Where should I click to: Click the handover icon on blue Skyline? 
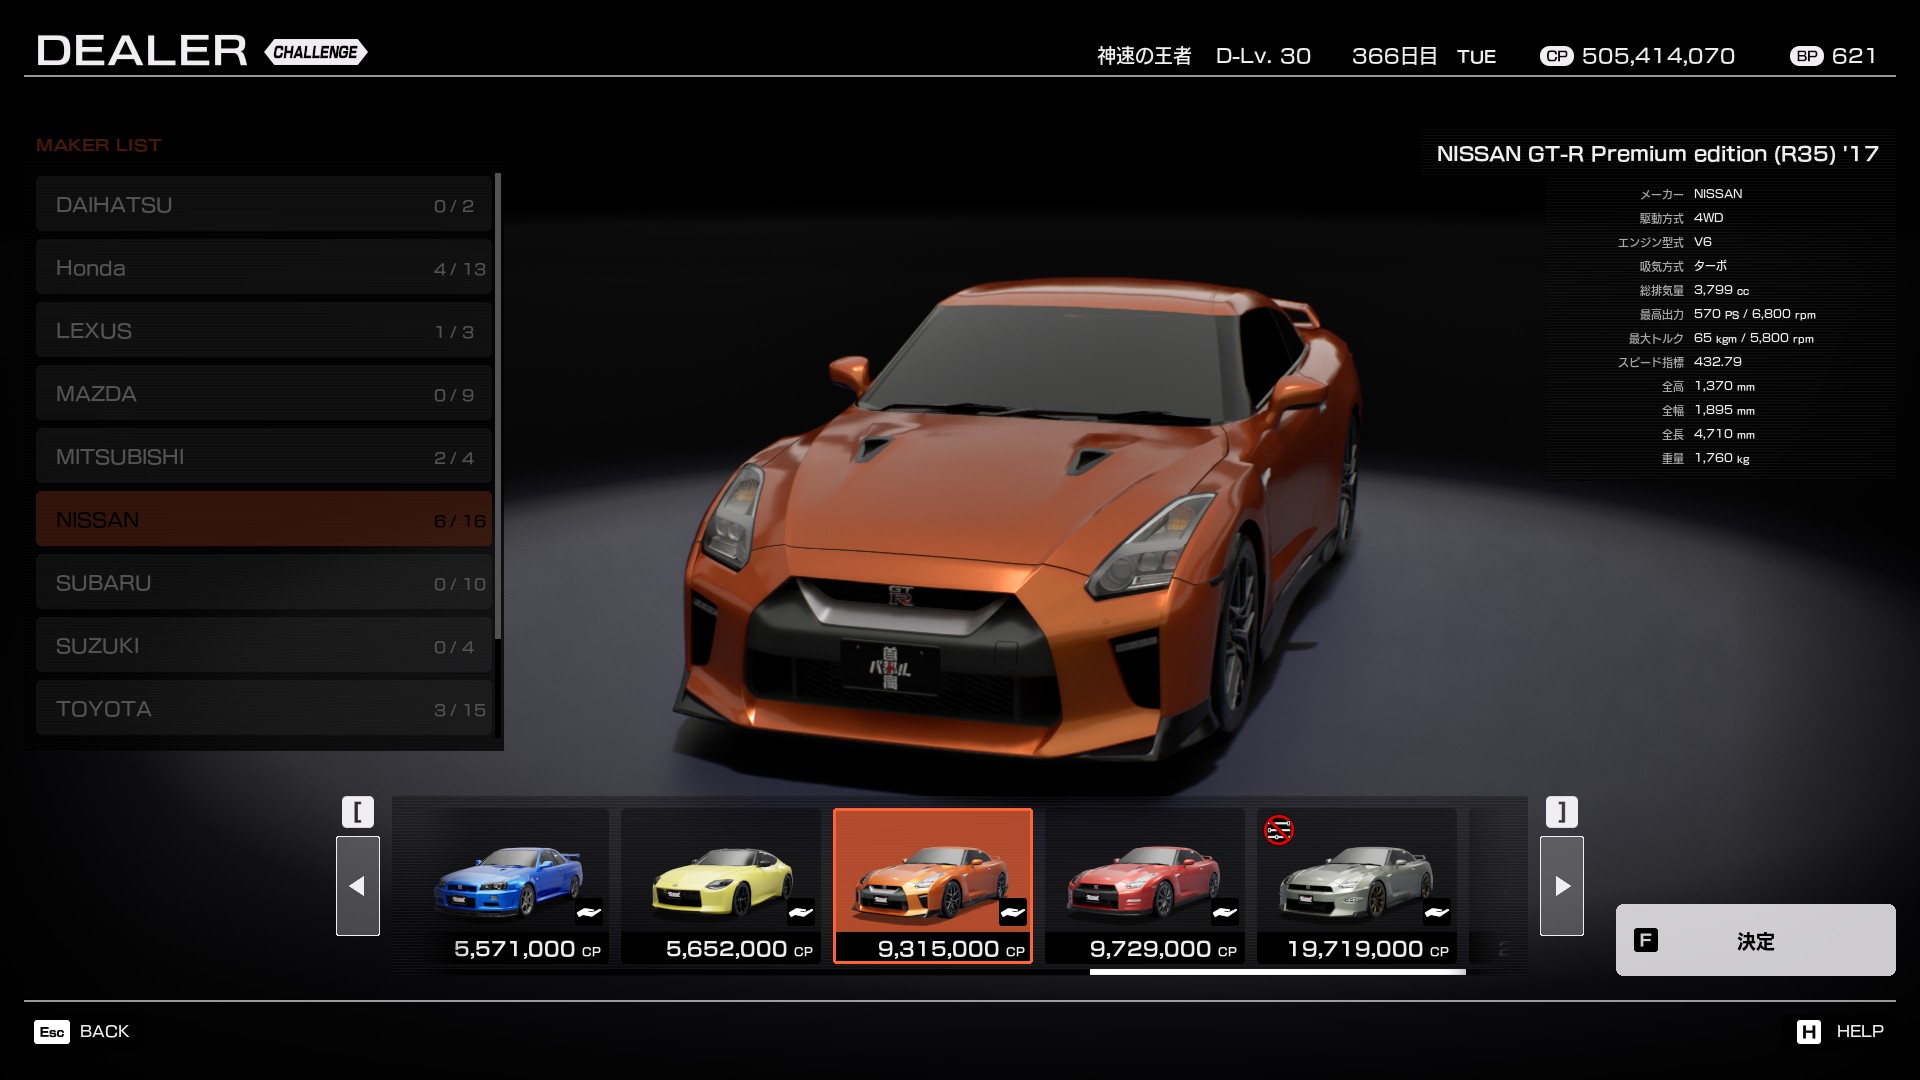589,912
